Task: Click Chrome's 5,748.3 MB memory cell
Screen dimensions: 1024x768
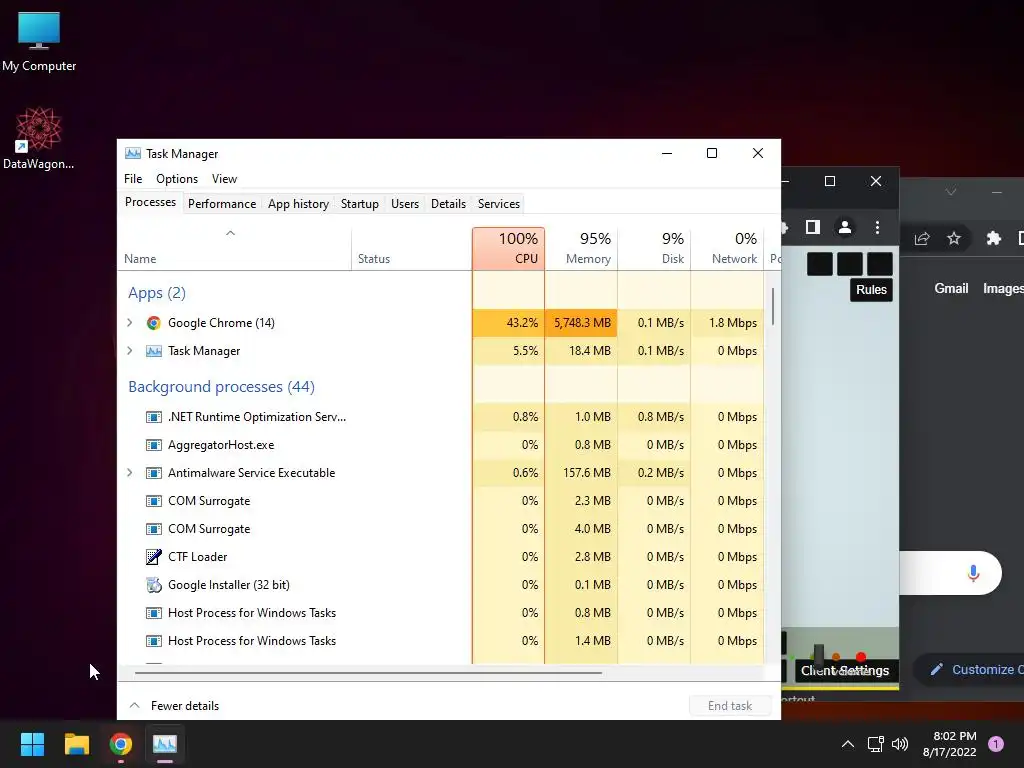Action: 581,323
